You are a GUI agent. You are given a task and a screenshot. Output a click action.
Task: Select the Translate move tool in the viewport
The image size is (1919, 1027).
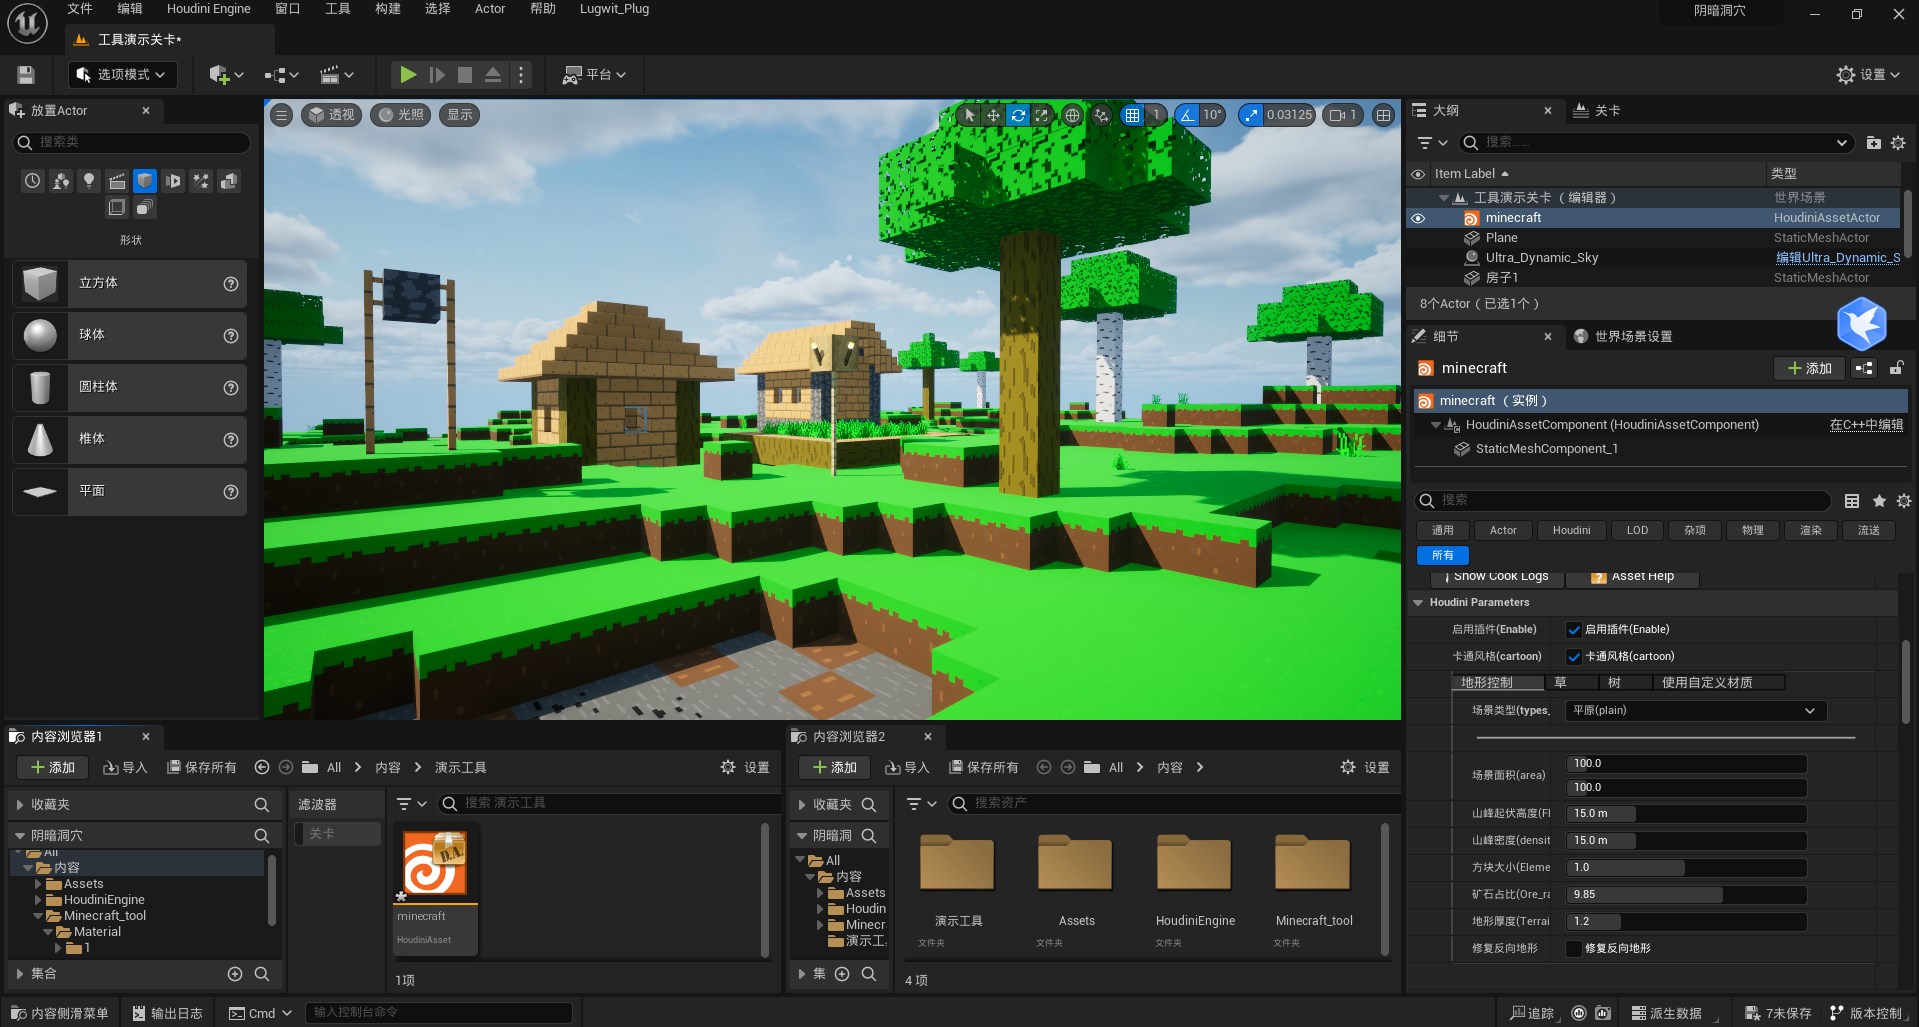[993, 115]
